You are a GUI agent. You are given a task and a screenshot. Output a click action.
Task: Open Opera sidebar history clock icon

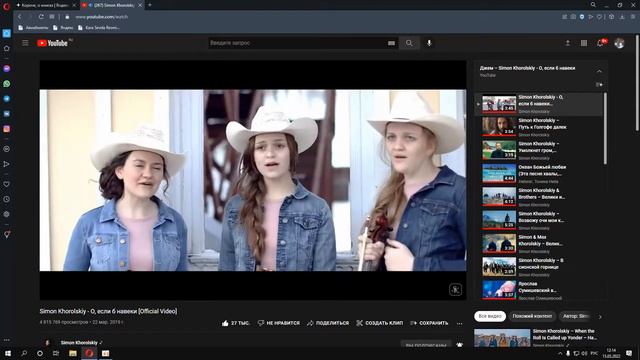point(7,199)
